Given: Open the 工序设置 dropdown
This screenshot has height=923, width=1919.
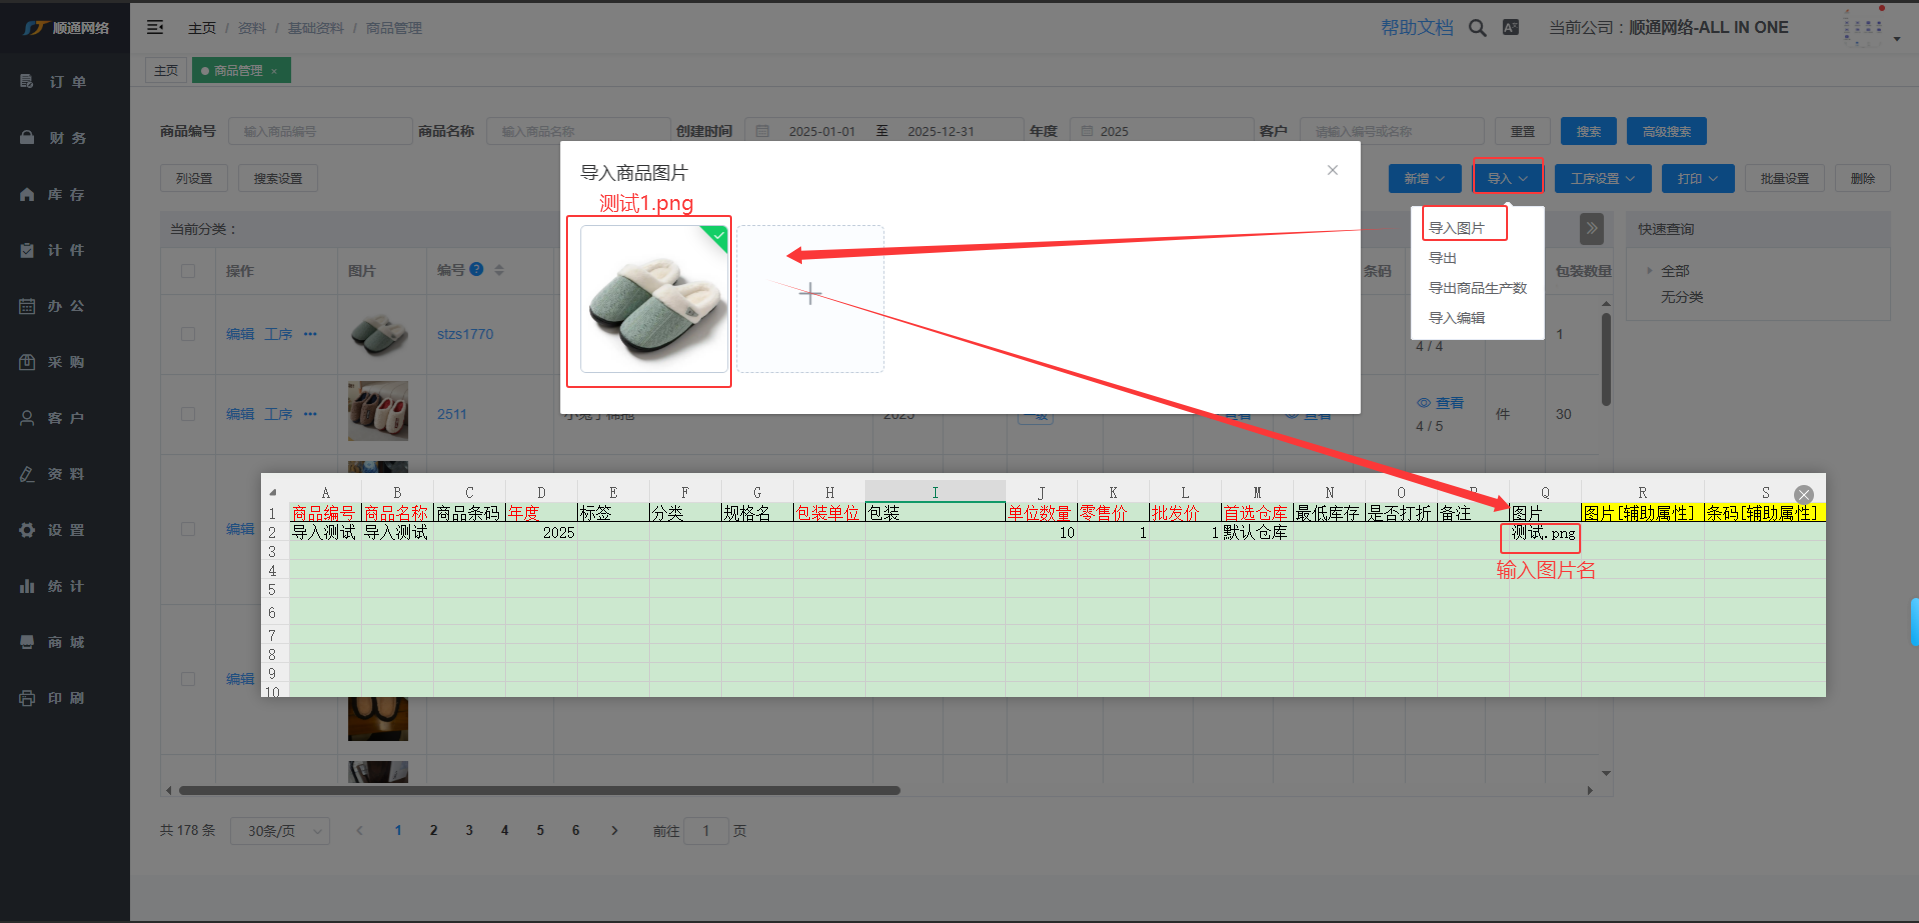Looking at the screenshot, I should pyautogui.click(x=1602, y=179).
